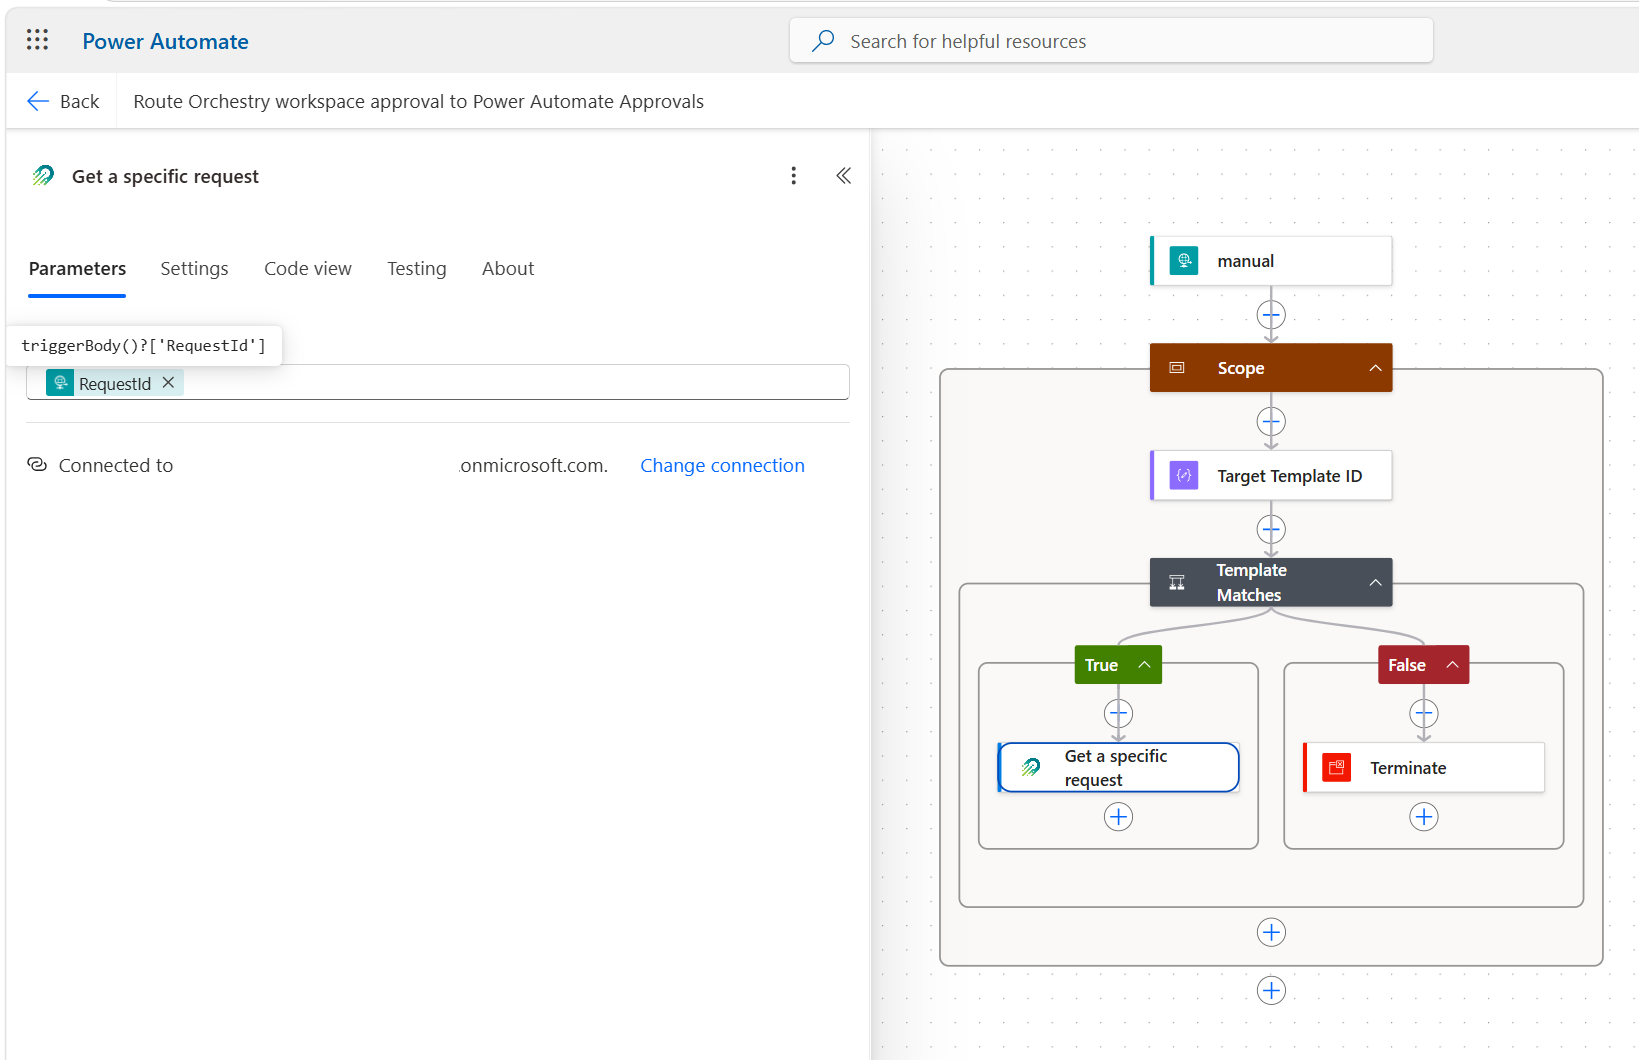Switch to the Code view tab
Screen dimensions: 1639x1060
308,268
